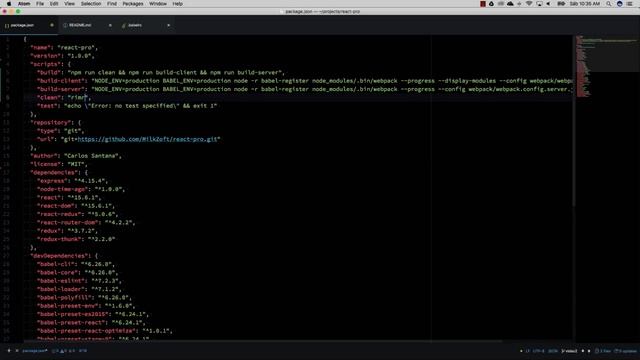The image size is (640, 360).
Task: Click the git branch indicator in status bar
Action: (x=570, y=351)
